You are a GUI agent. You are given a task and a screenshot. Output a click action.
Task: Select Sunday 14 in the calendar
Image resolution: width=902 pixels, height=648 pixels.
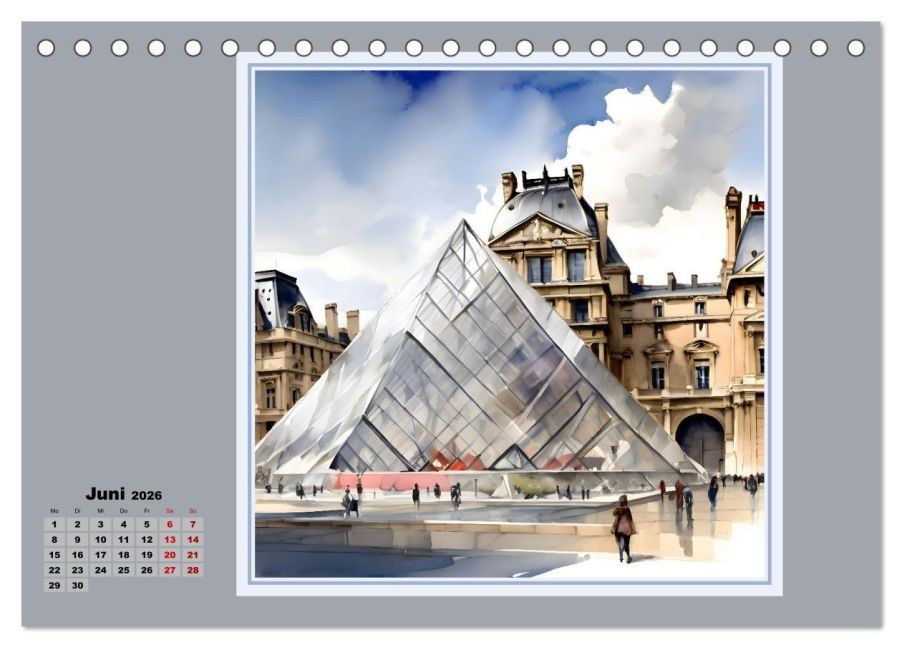(193, 540)
